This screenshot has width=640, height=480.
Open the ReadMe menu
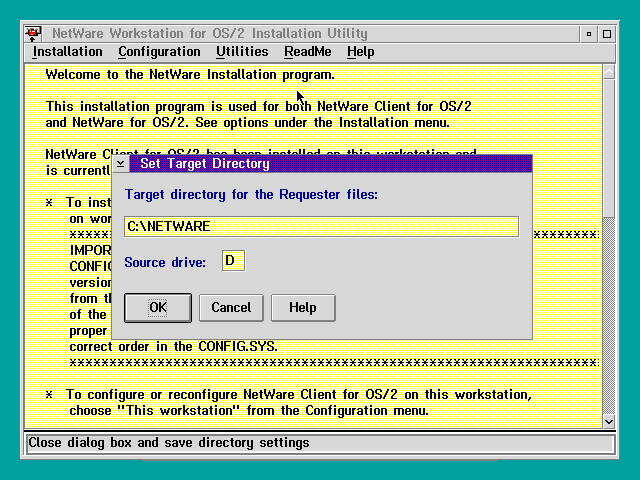pos(308,52)
